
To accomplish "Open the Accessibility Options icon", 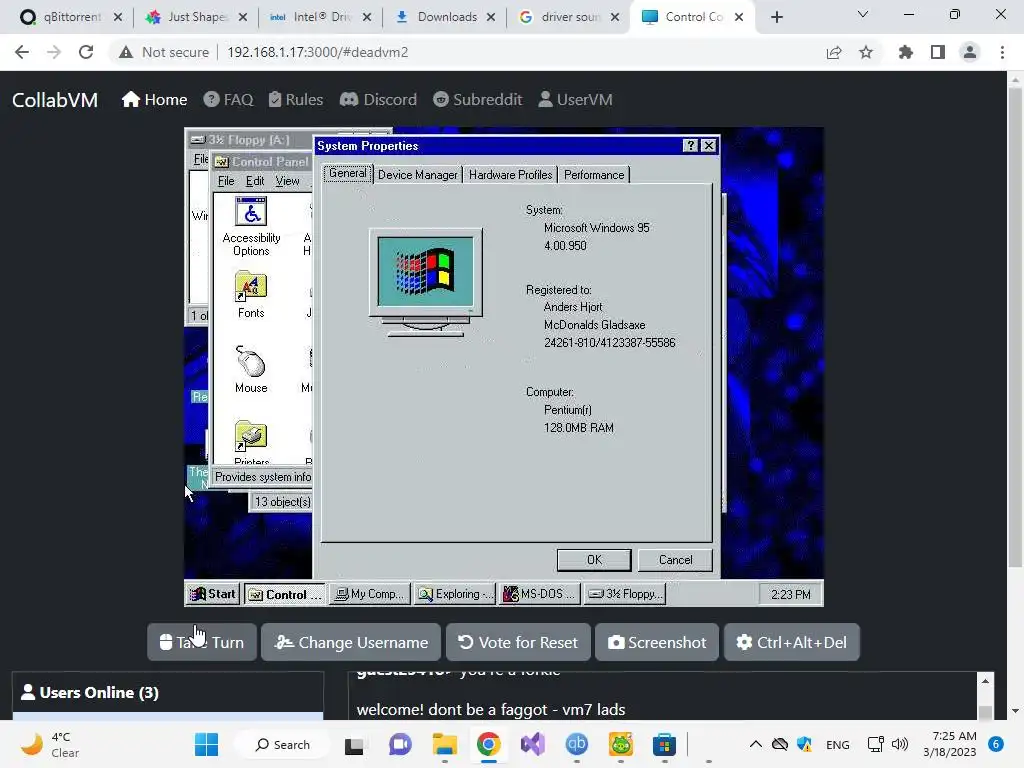I will pyautogui.click(x=251, y=226).
